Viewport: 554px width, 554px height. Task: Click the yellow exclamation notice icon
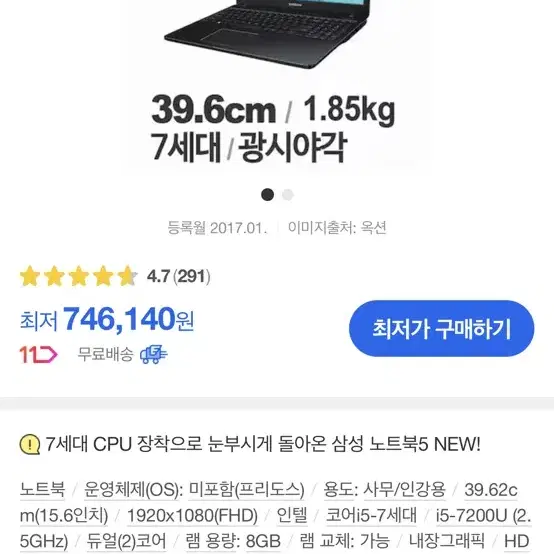[30, 444]
